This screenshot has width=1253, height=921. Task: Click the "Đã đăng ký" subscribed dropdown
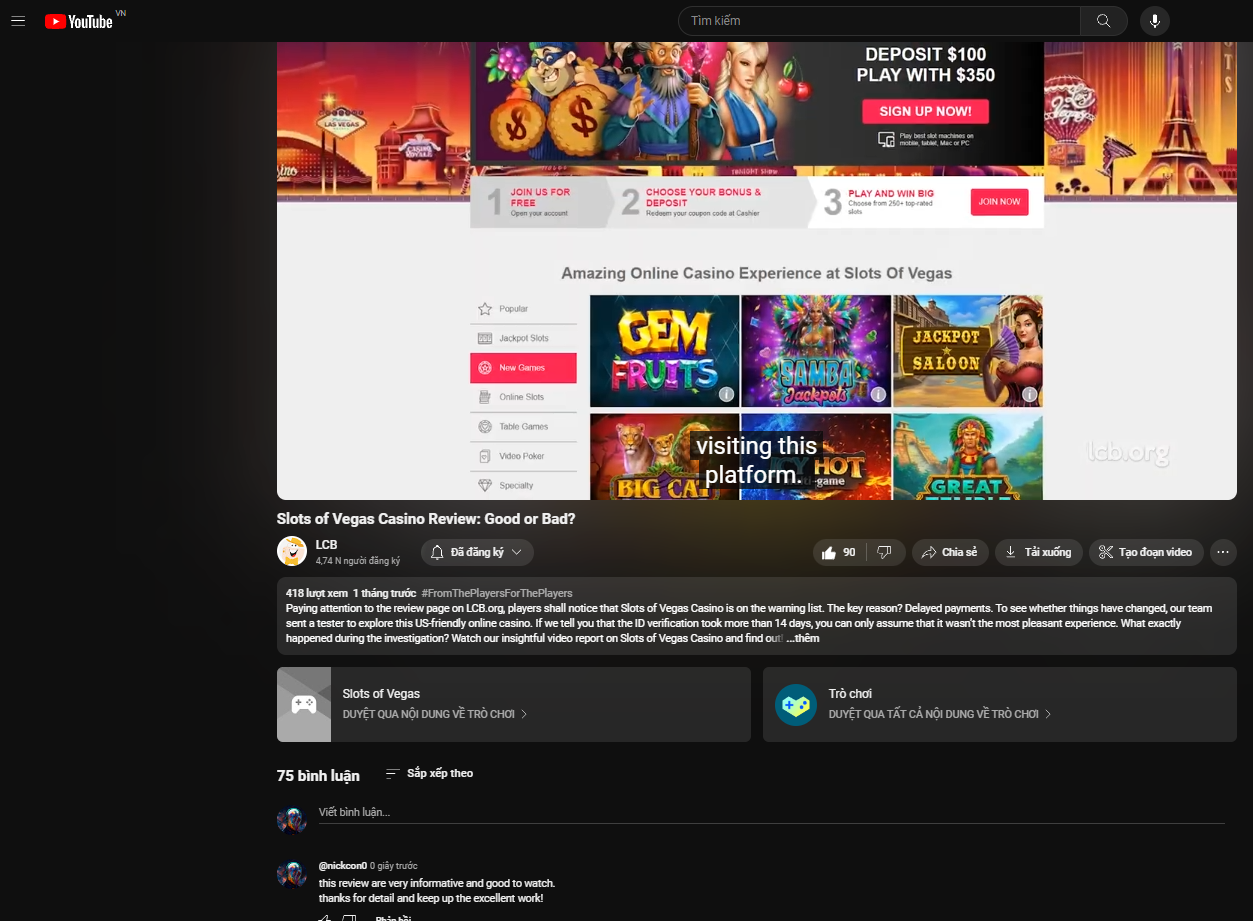[477, 552]
